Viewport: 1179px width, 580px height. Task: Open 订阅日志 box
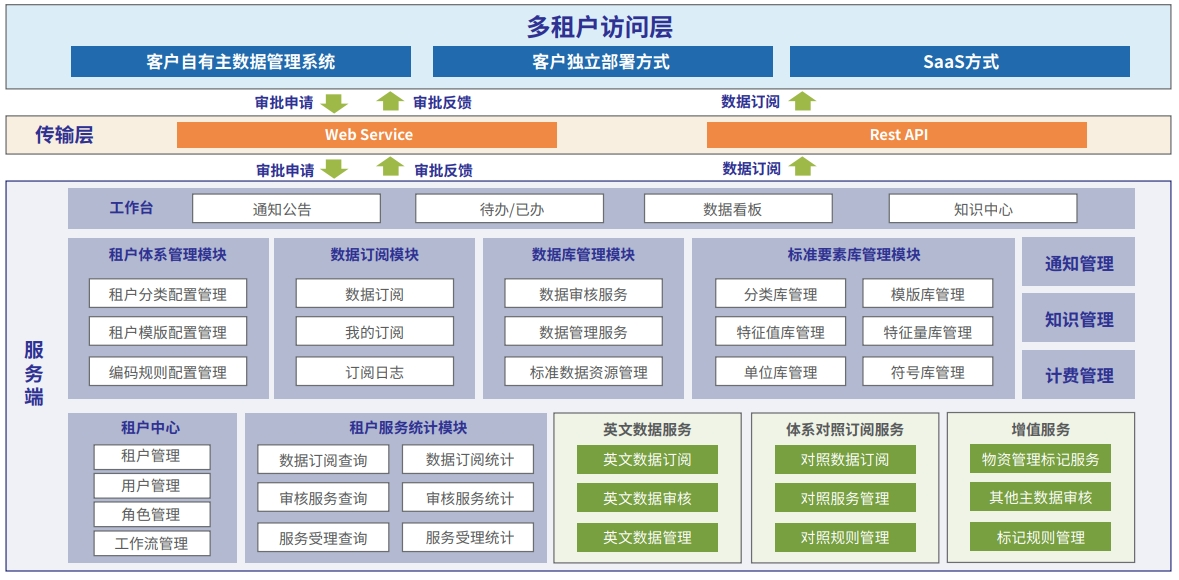374,372
